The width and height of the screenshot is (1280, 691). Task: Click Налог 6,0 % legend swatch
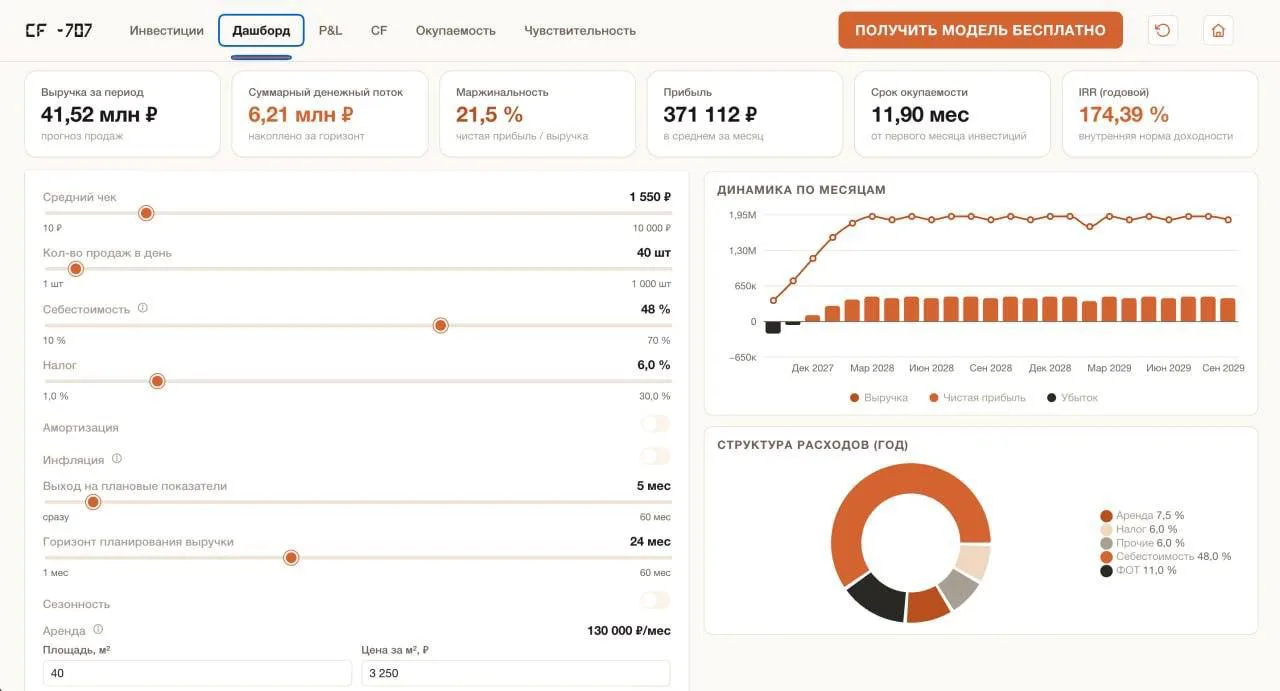[x=1106, y=530]
